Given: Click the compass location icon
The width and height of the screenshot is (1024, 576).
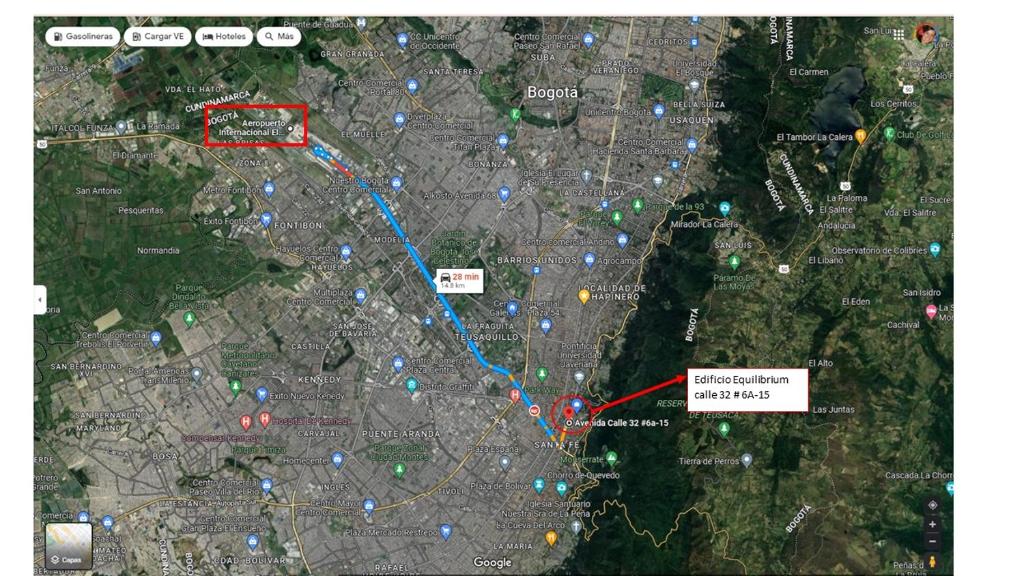Looking at the screenshot, I should tap(933, 505).
